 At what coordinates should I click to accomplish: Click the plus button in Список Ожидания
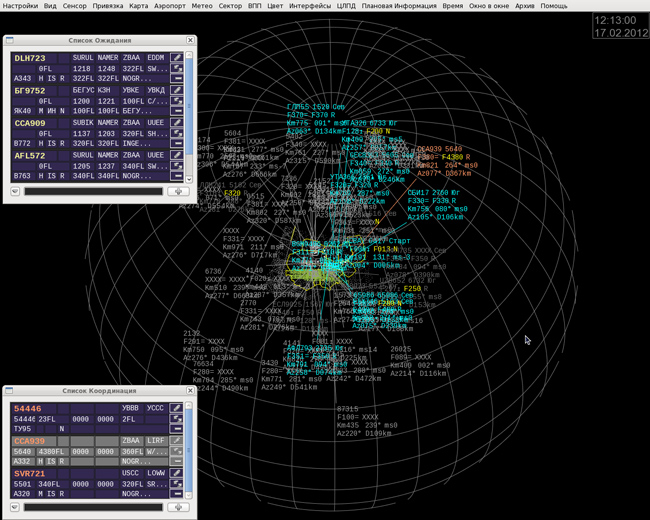pyautogui.click(x=178, y=192)
